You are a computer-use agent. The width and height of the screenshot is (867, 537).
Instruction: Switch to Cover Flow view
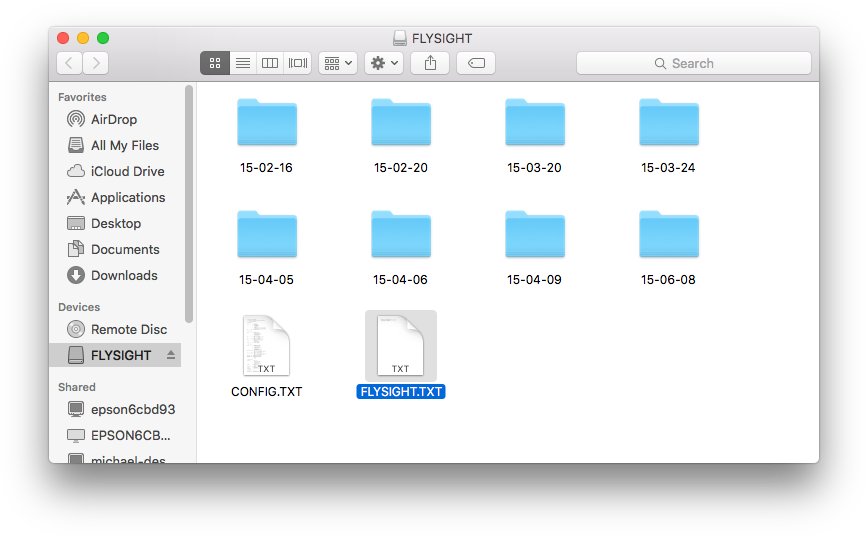[x=298, y=63]
